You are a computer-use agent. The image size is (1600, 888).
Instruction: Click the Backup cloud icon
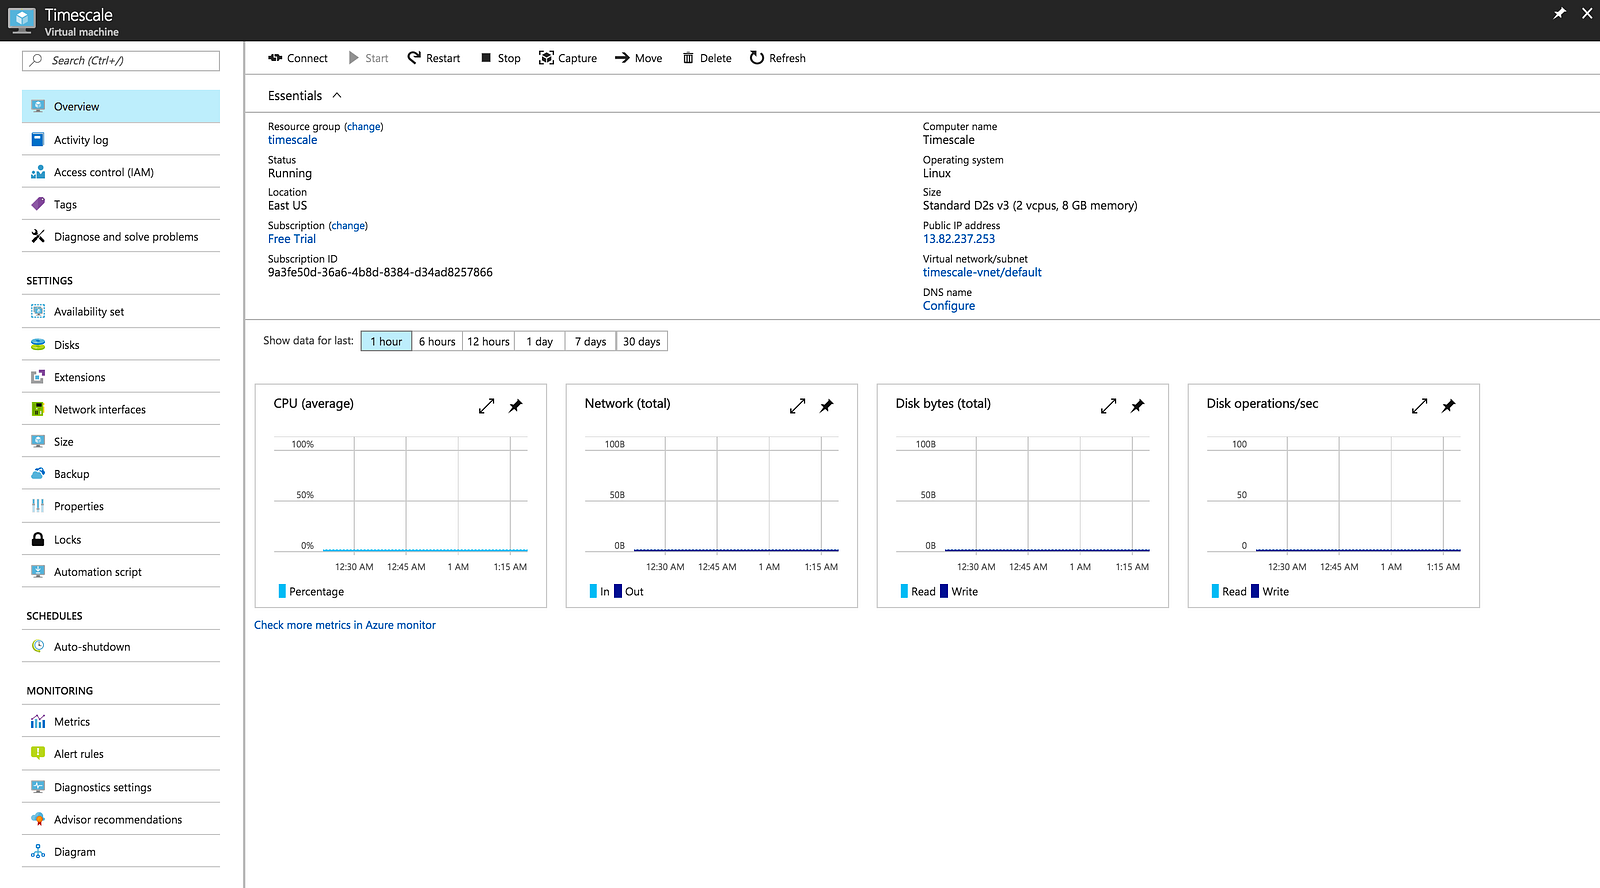click(x=38, y=473)
